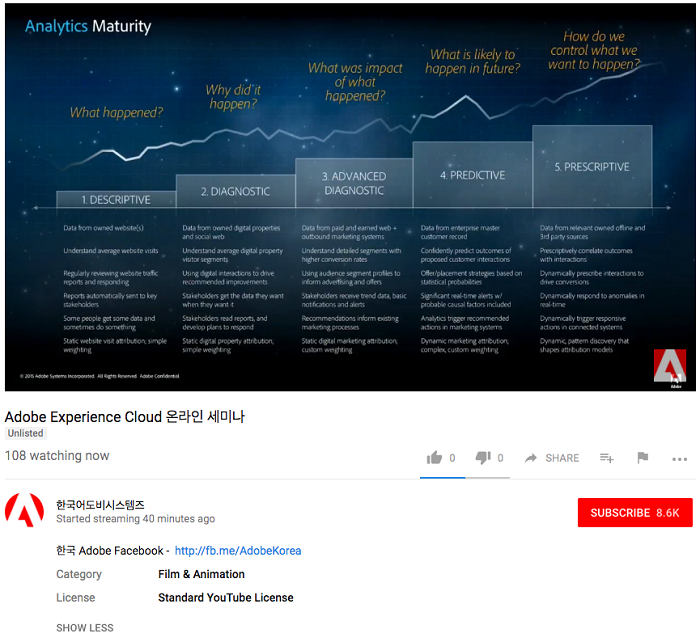Viewport: 700px width, 642px height.
Task: Click the thumbs up like icon
Action: [434, 458]
